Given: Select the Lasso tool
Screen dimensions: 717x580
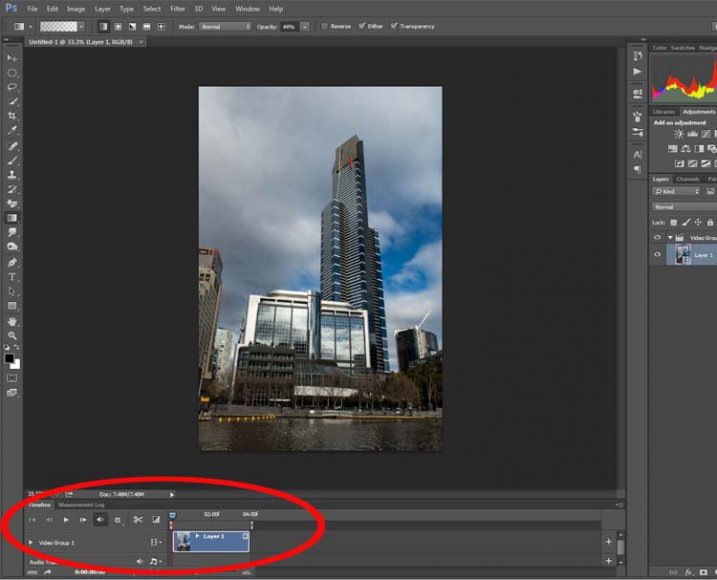Looking at the screenshot, I should point(12,87).
